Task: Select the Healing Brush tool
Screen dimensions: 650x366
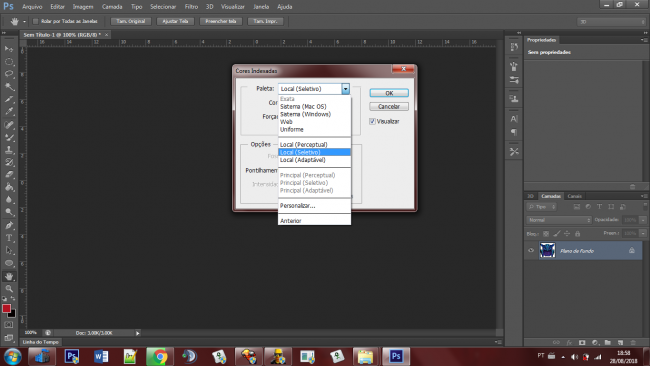Action: (9, 124)
